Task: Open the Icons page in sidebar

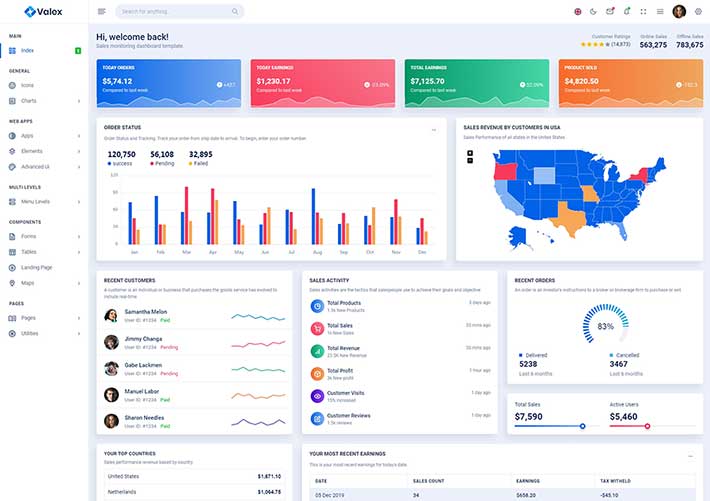Action: click(27, 85)
